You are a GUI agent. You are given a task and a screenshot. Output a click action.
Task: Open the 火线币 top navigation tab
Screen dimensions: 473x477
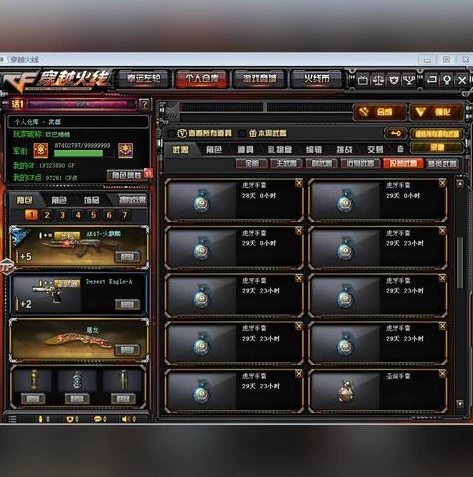(x=317, y=79)
